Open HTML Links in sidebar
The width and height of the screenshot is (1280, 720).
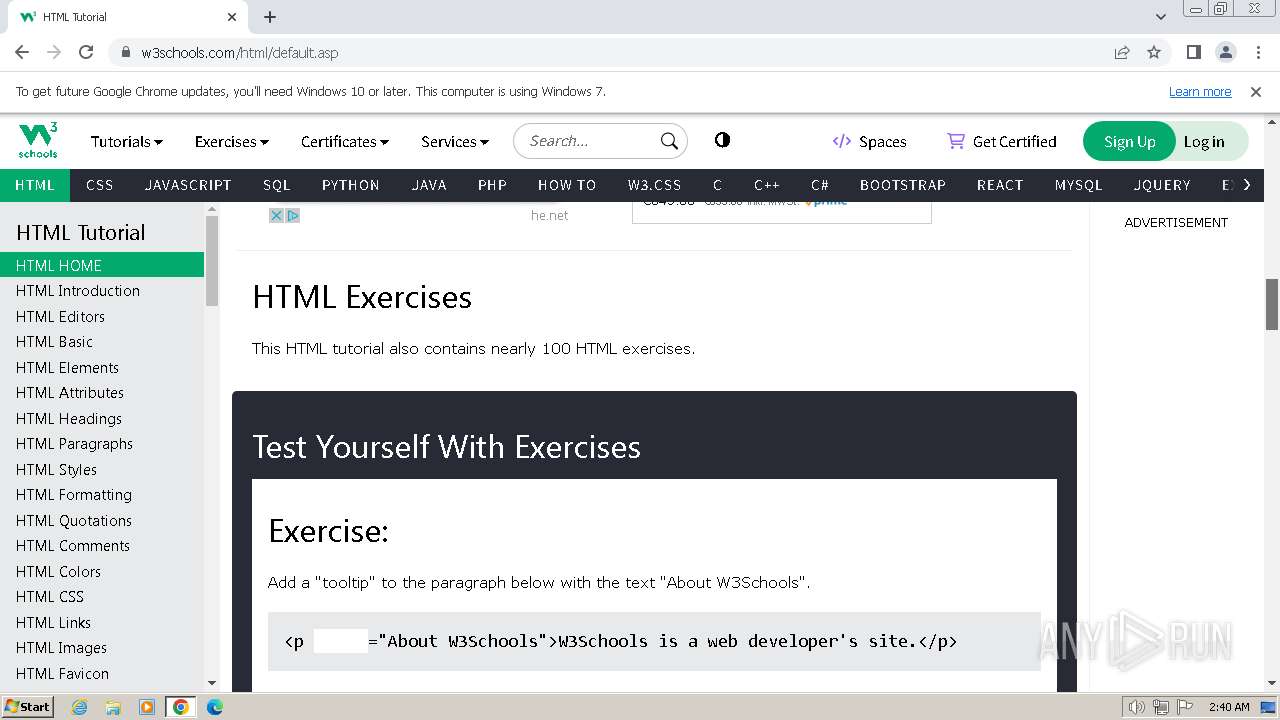[x=102, y=622]
